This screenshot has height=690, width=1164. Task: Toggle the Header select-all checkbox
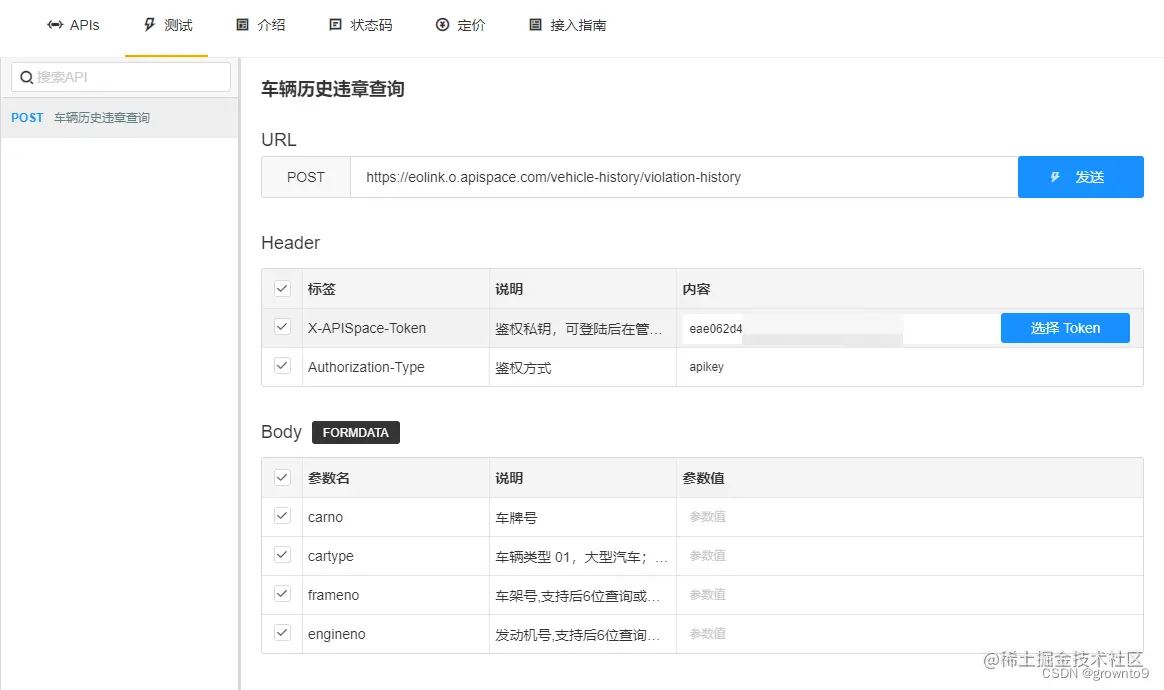(x=282, y=288)
